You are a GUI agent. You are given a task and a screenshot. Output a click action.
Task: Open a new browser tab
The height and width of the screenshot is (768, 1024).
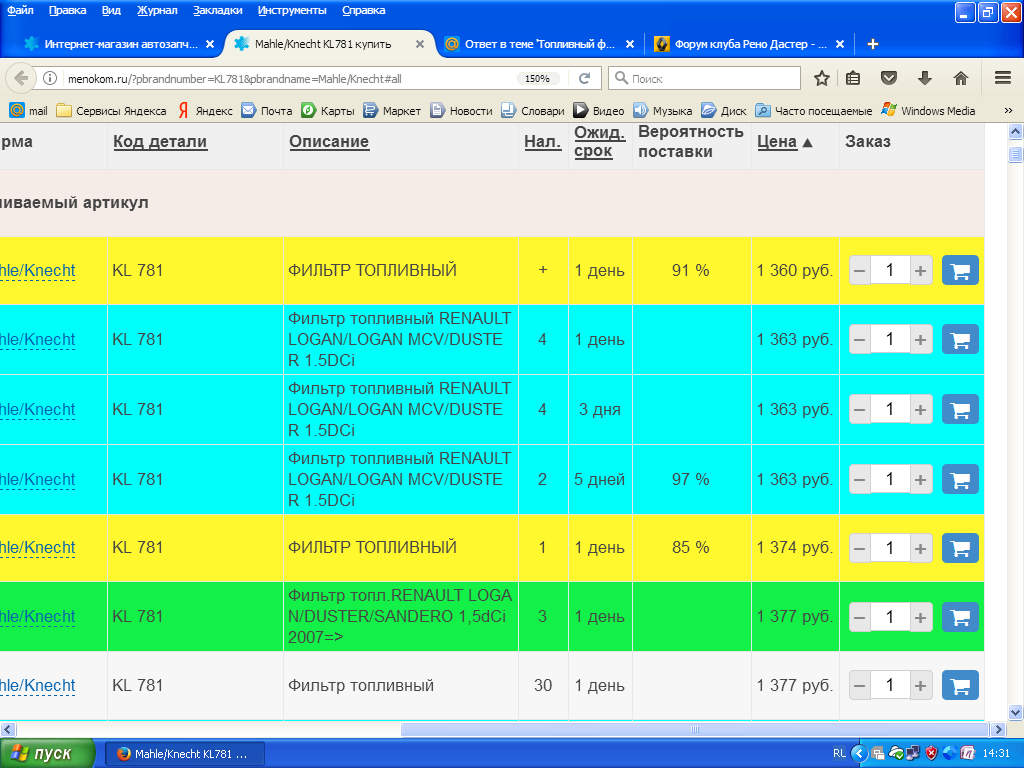click(x=872, y=44)
